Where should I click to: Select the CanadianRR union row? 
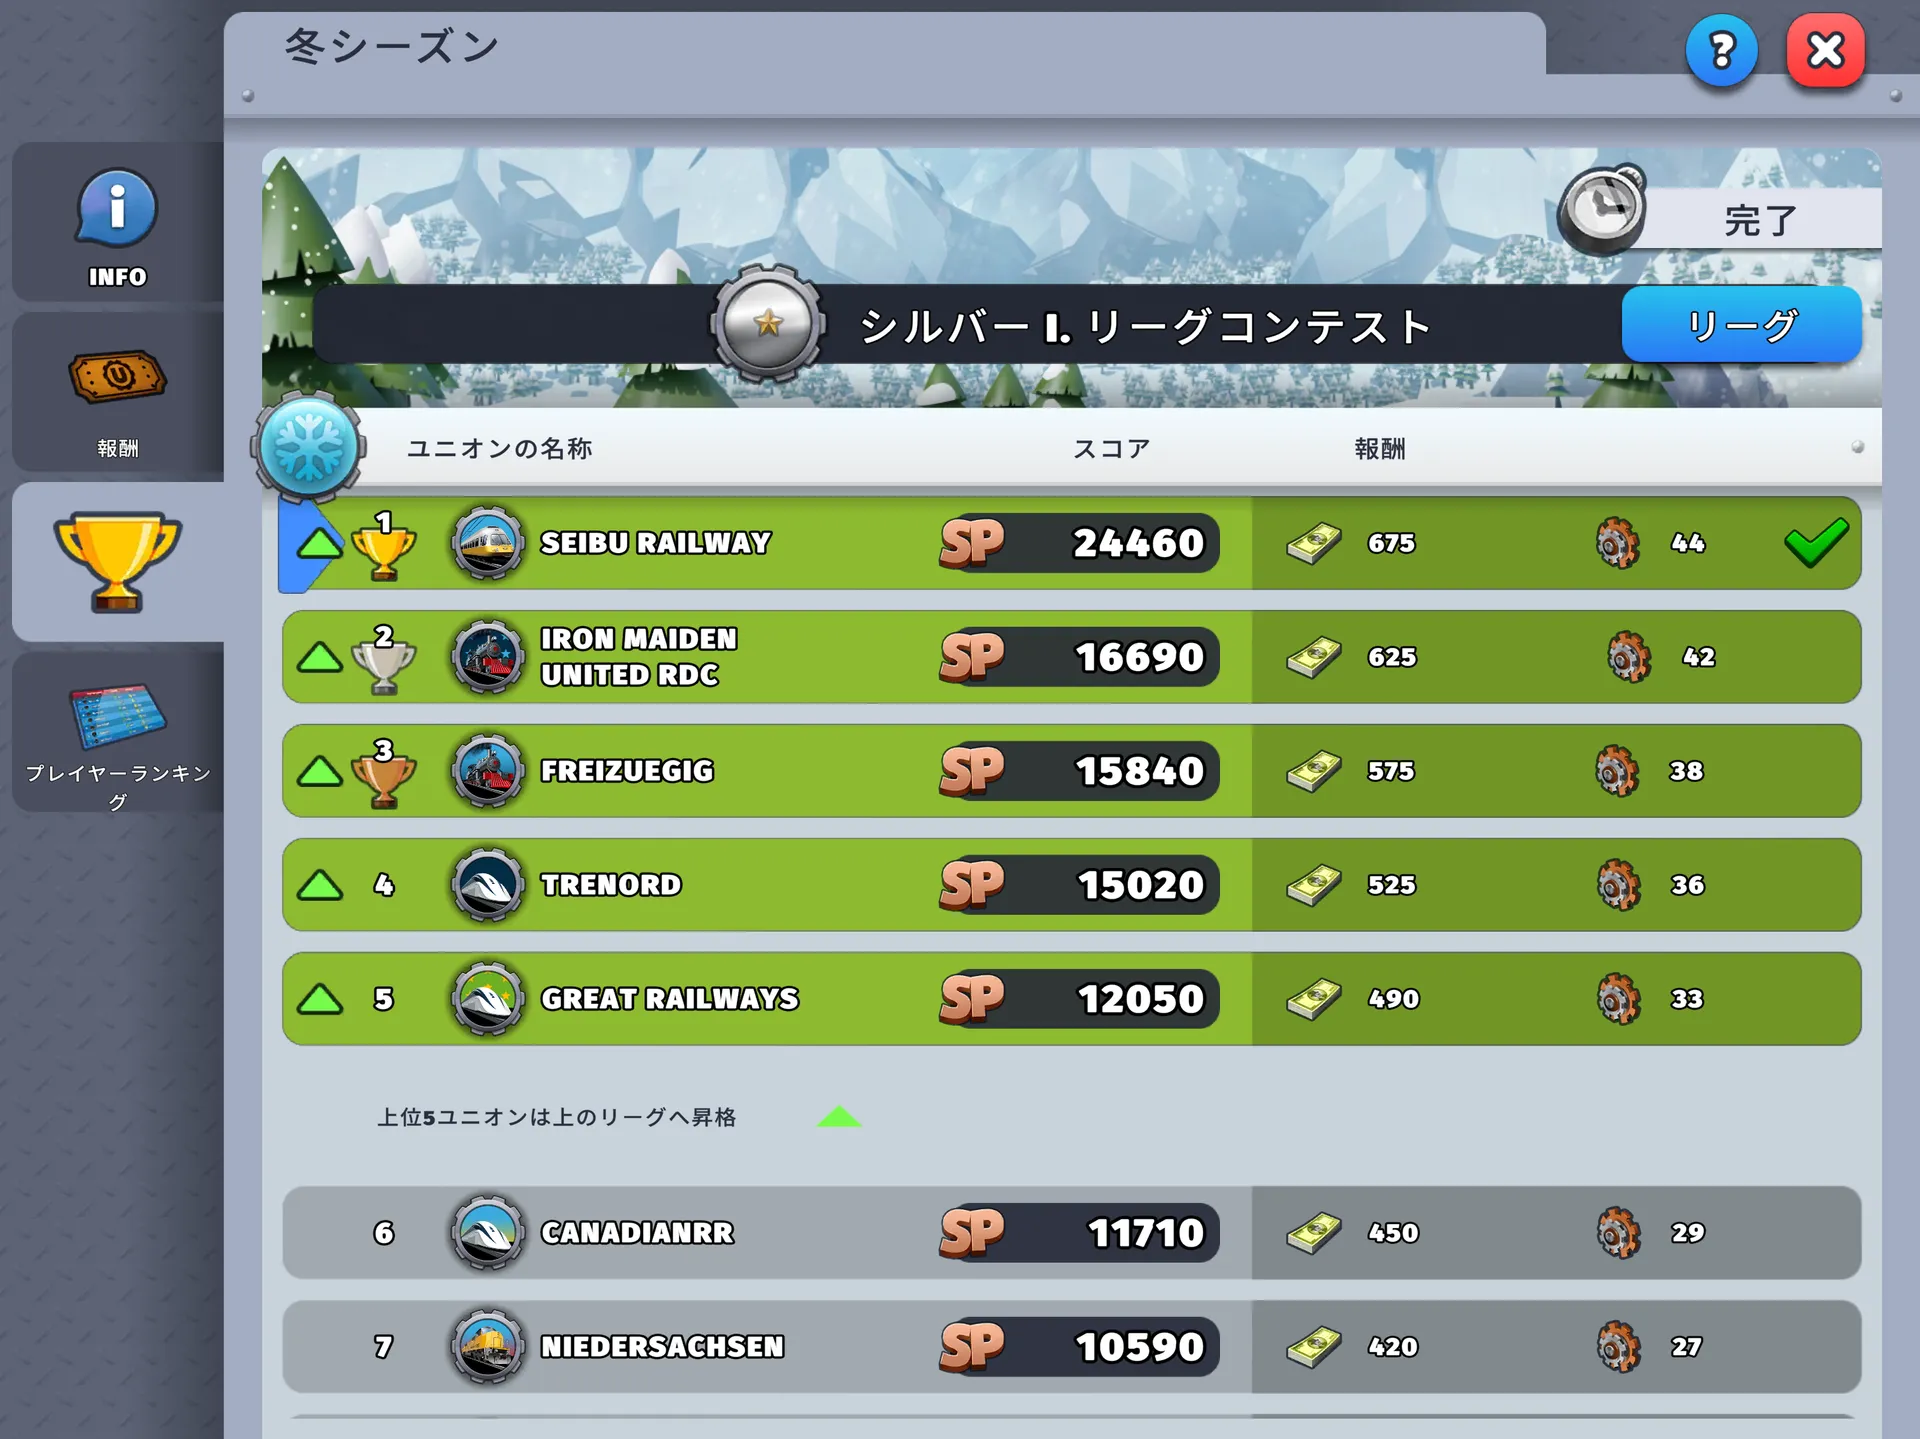pyautogui.click(x=1071, y=1233)
